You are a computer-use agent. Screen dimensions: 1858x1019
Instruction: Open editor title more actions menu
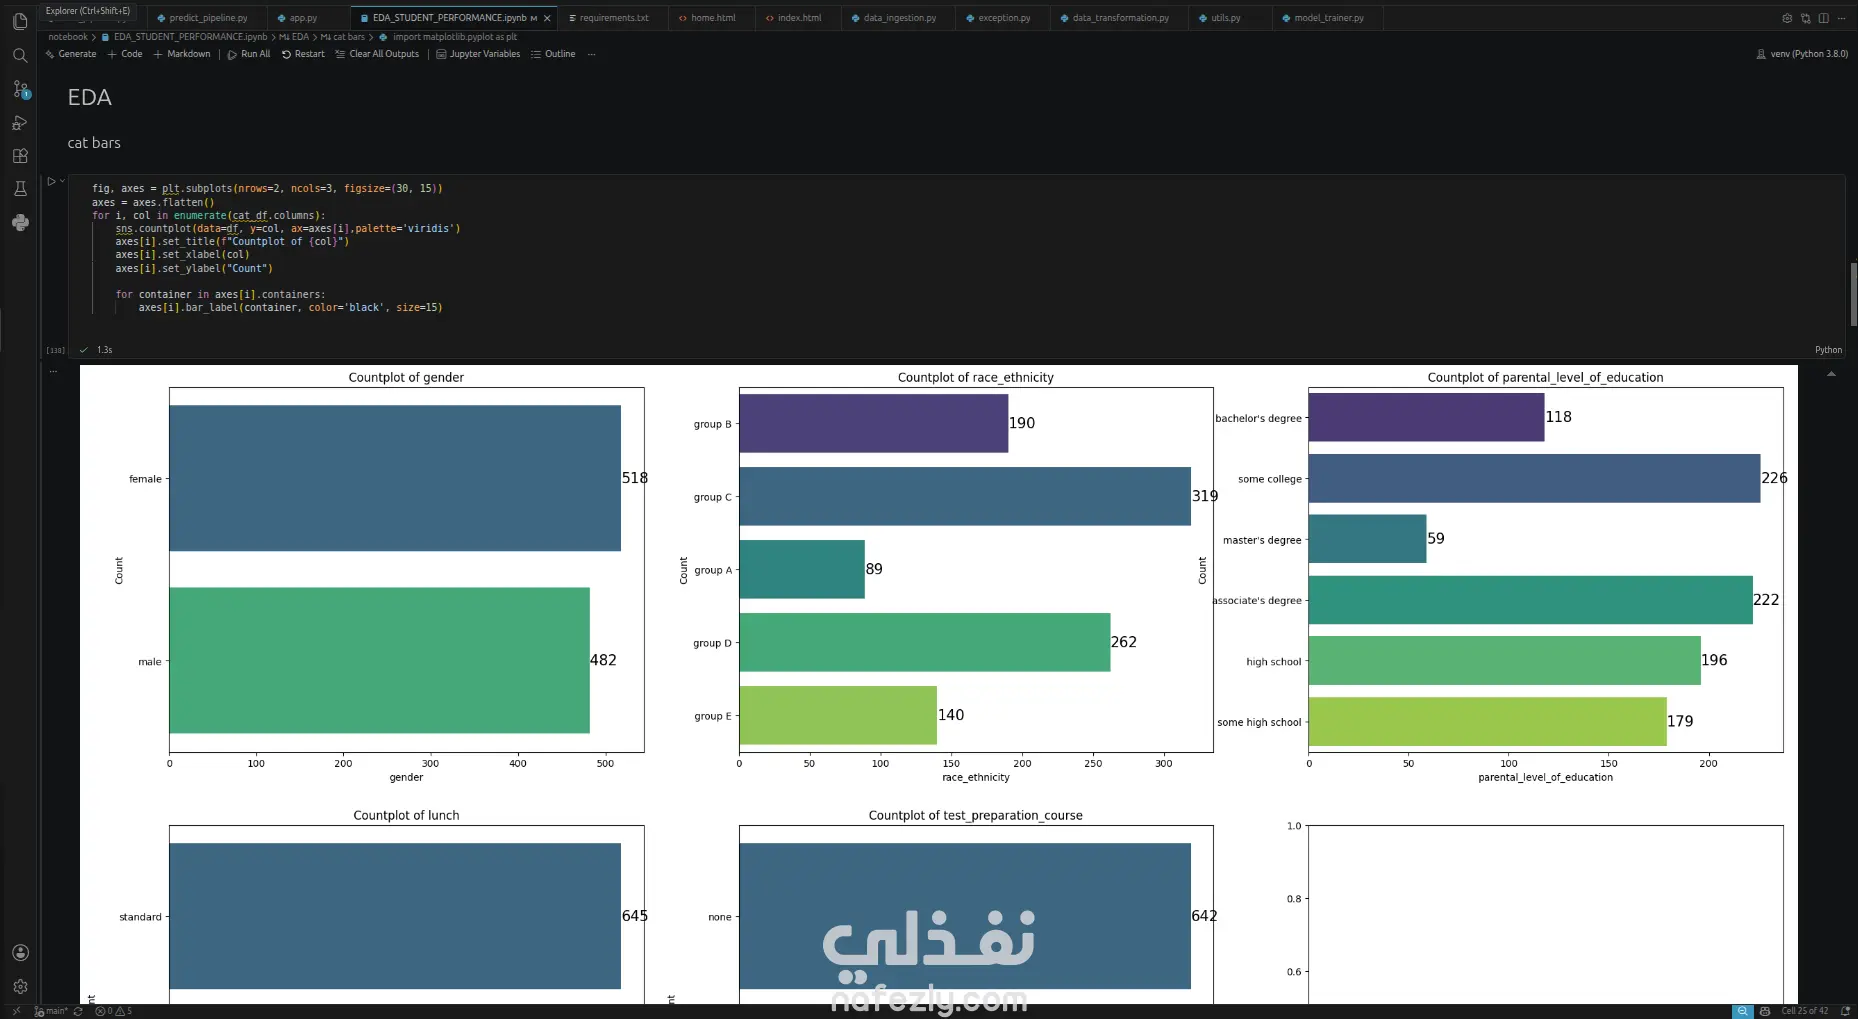click(x=1841, y=18)
